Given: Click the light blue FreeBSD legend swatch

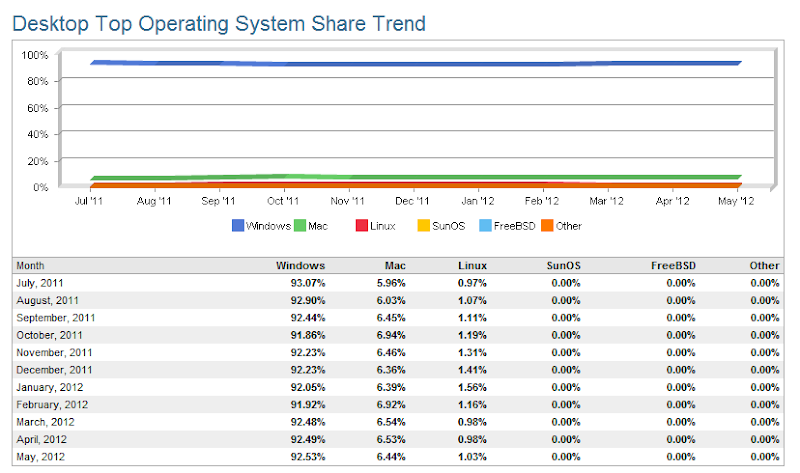Looking at the screenshot, I should pyautogui.click(x=485, y=226).
